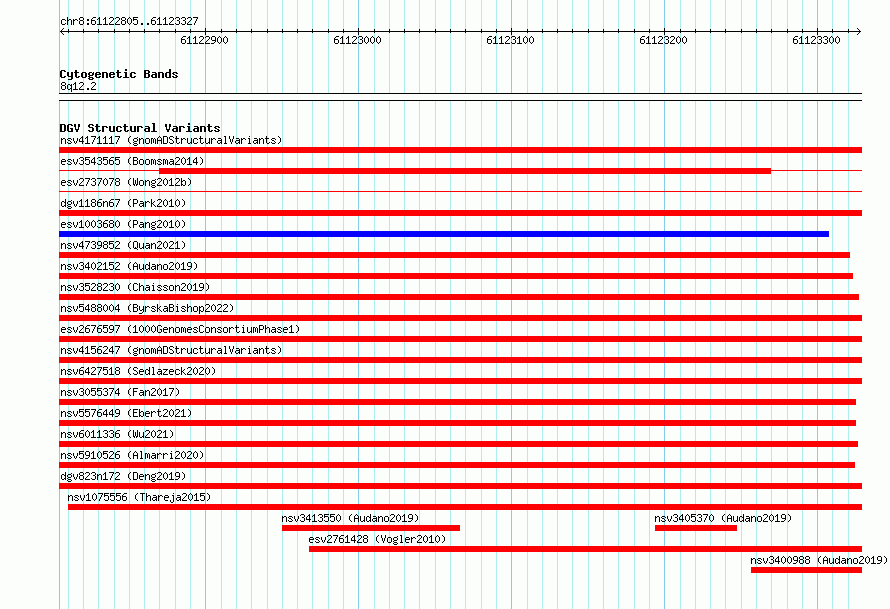Click the Cytogenetic Bands track heading
The height and width of the screenshot is (609, 890).
119,74
